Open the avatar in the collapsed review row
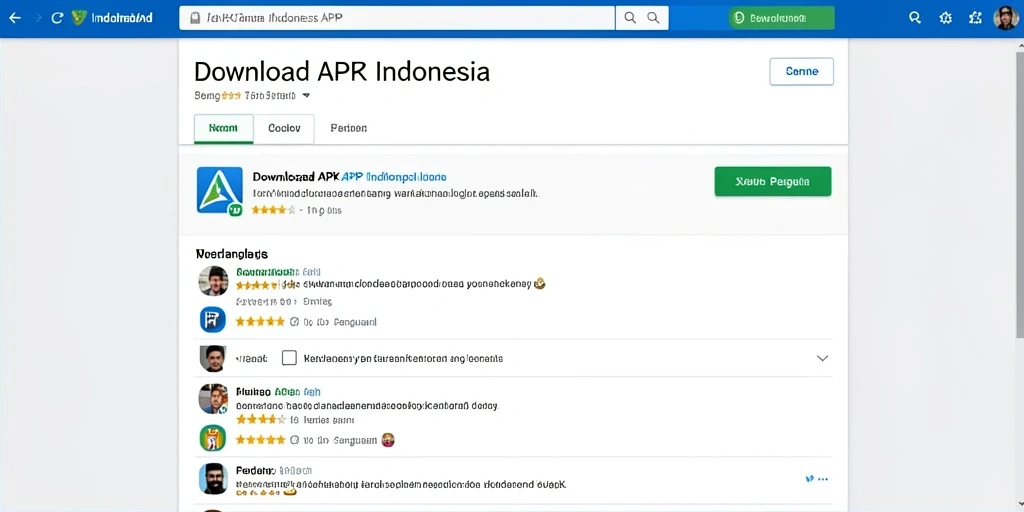This screenshot has width=1024, height=512. (212, 359)
